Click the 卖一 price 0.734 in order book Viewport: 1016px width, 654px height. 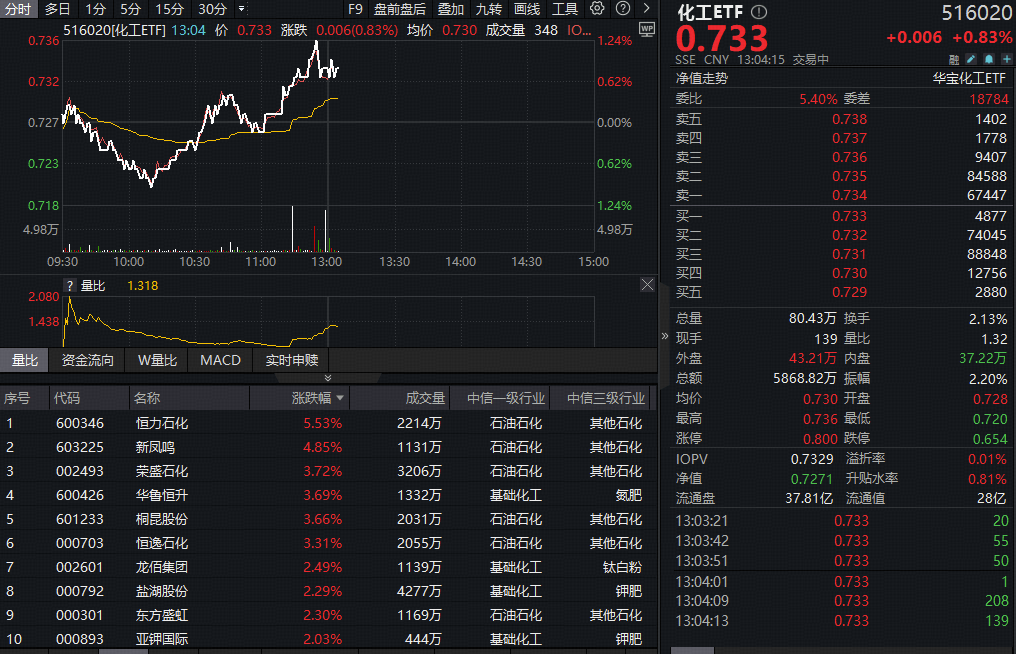(x=849, y=195)
